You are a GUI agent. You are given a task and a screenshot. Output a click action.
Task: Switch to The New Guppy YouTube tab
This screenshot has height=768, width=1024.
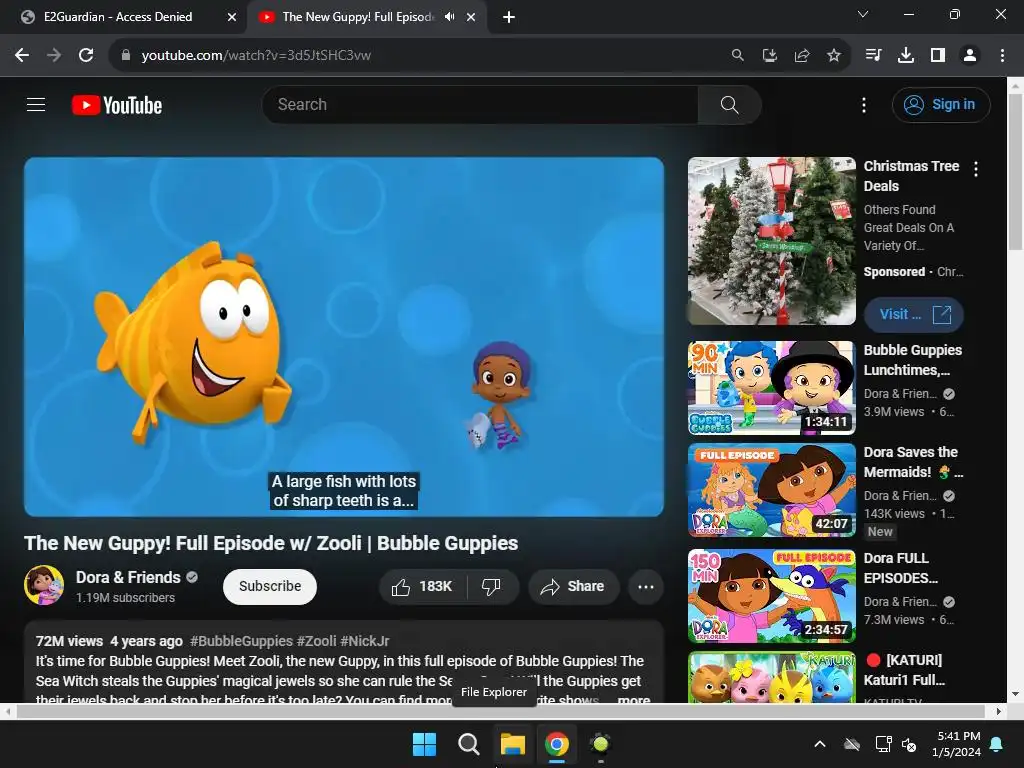[x=358, y=17]
